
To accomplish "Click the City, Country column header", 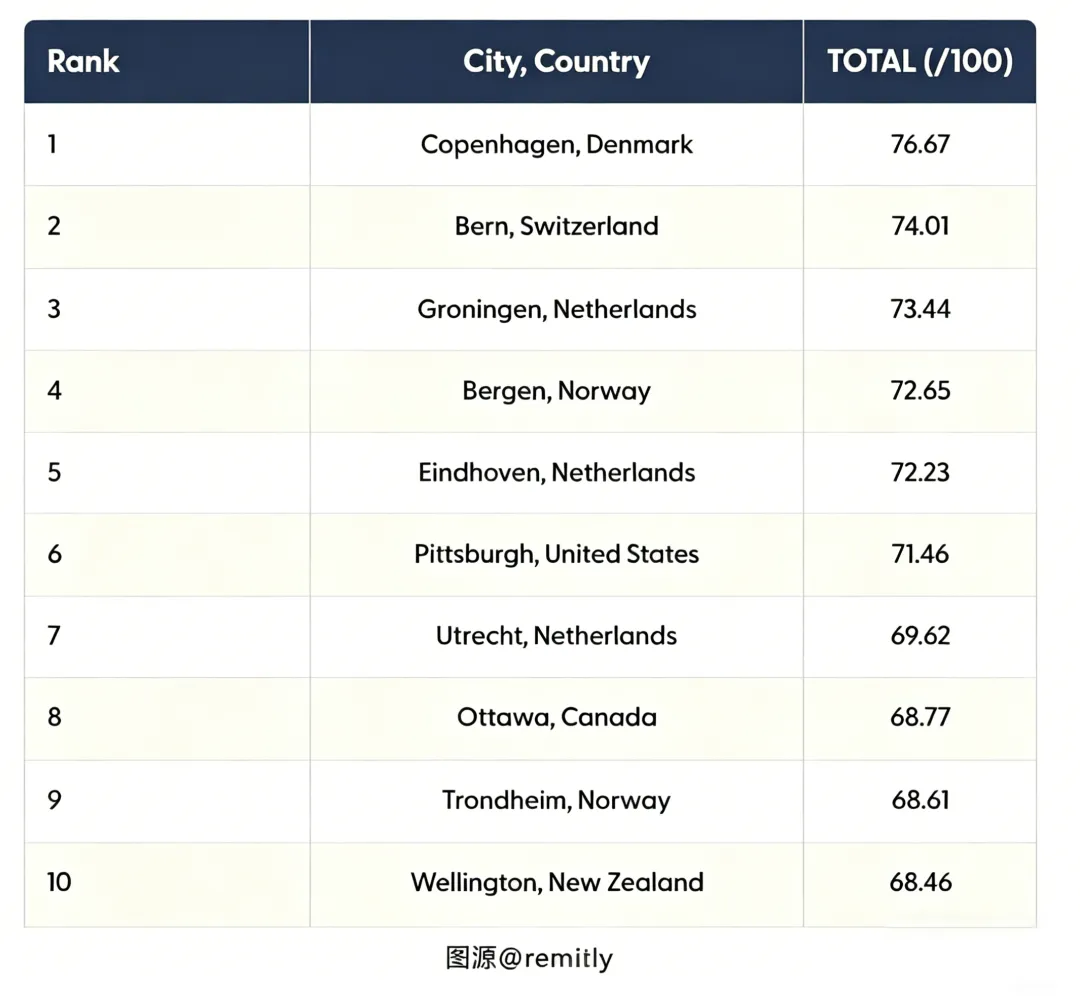I will [x=556, y=62].
